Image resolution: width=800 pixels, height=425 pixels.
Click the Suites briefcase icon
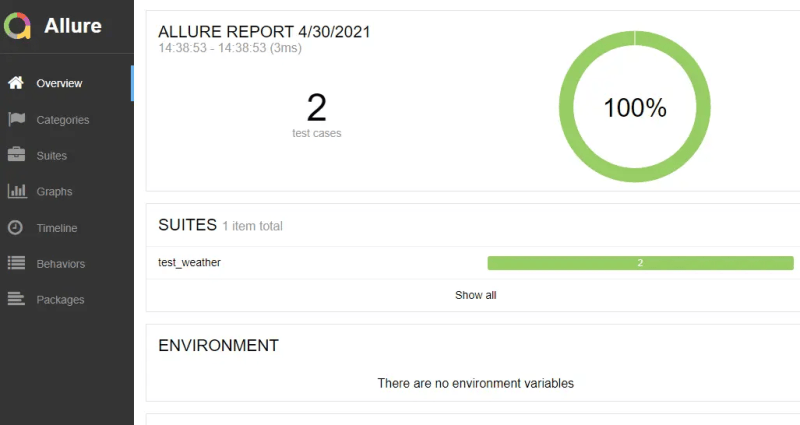click(16, 155)
